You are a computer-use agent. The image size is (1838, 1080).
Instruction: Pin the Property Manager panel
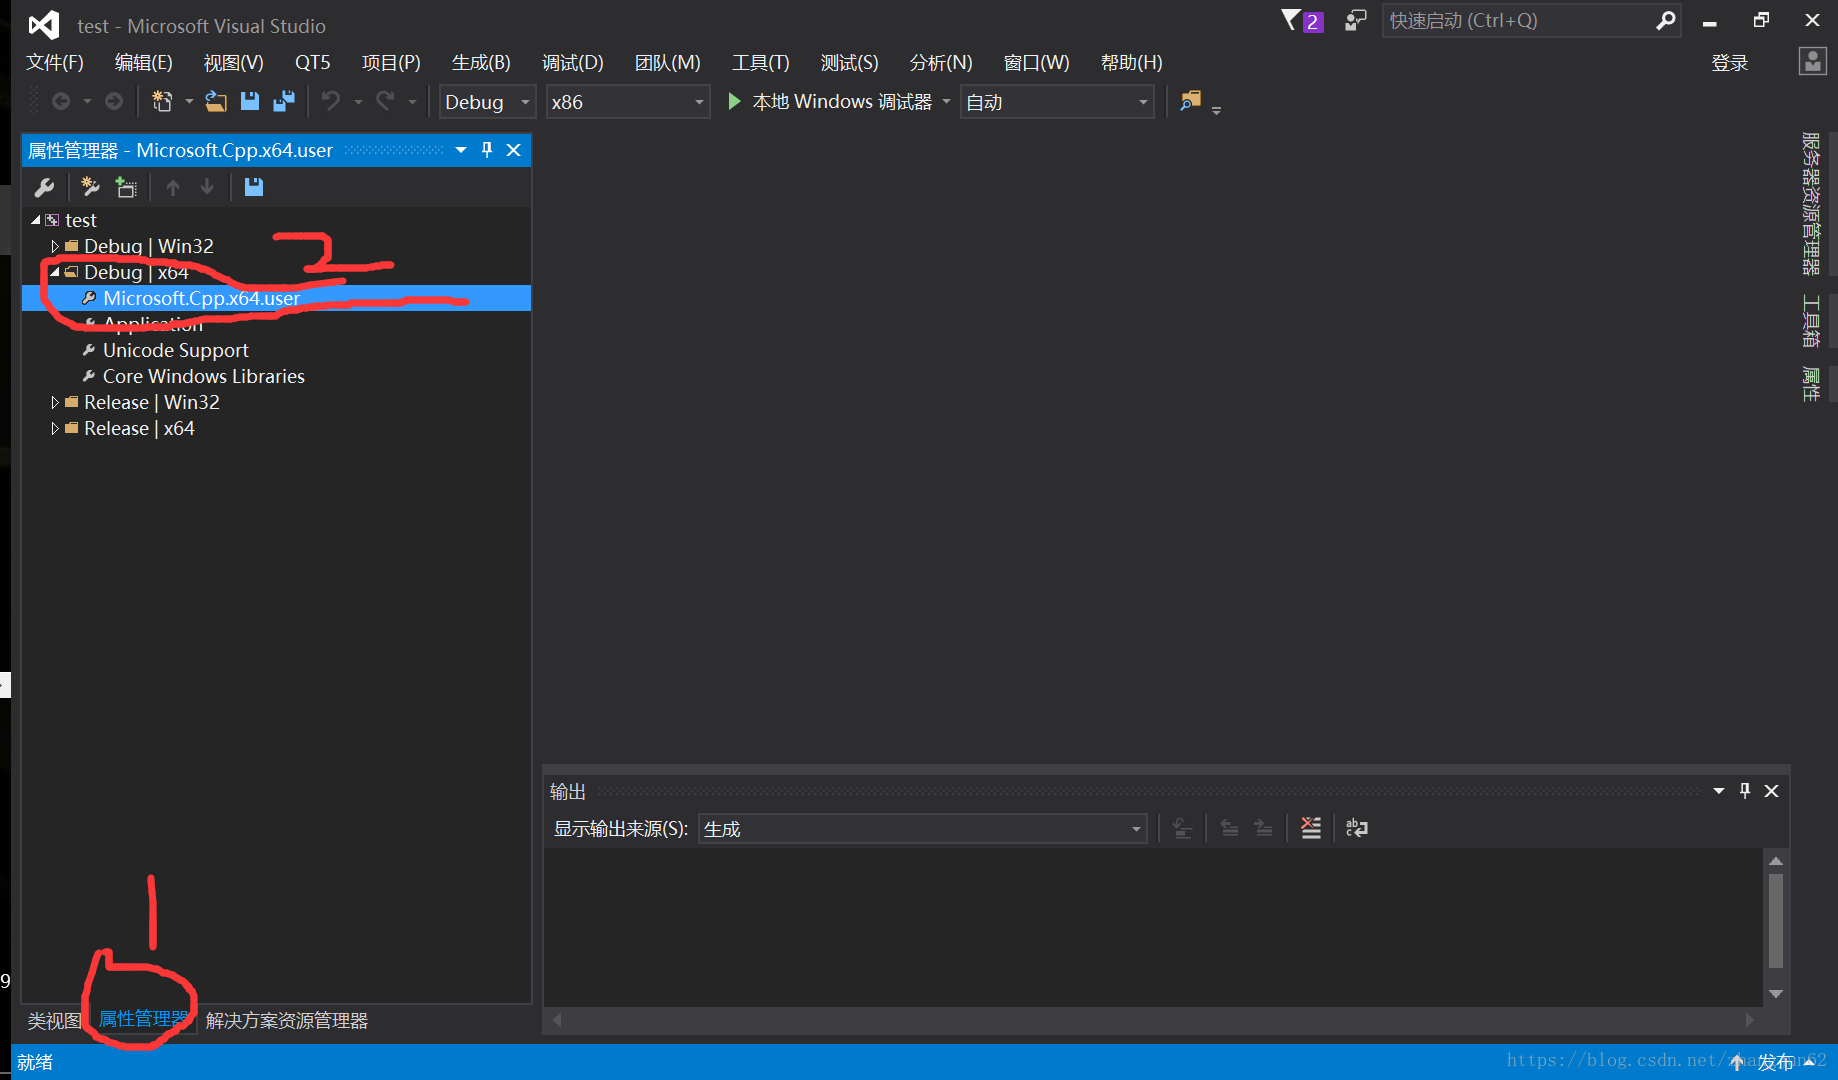(487, 150)
